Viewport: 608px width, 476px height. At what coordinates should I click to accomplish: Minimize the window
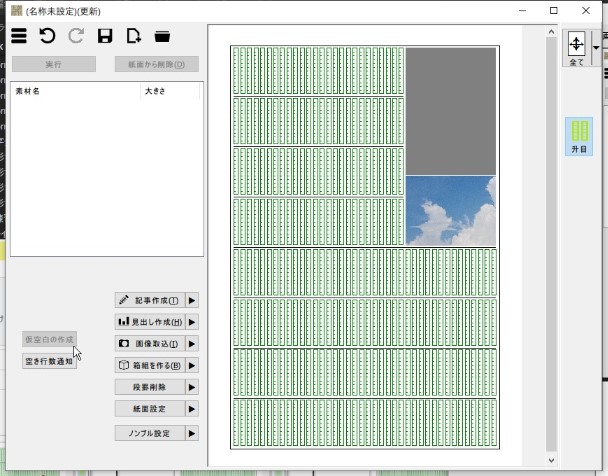523,10
